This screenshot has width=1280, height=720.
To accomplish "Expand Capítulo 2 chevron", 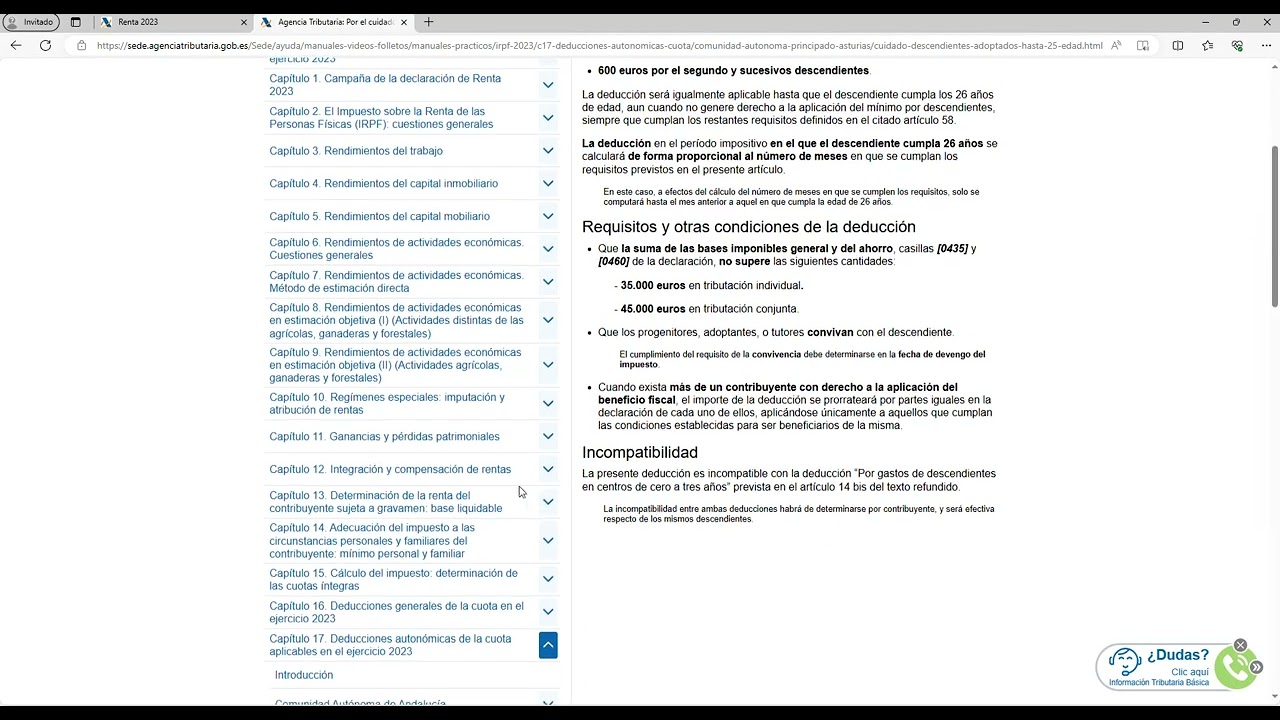I will (x=548, y=118).
